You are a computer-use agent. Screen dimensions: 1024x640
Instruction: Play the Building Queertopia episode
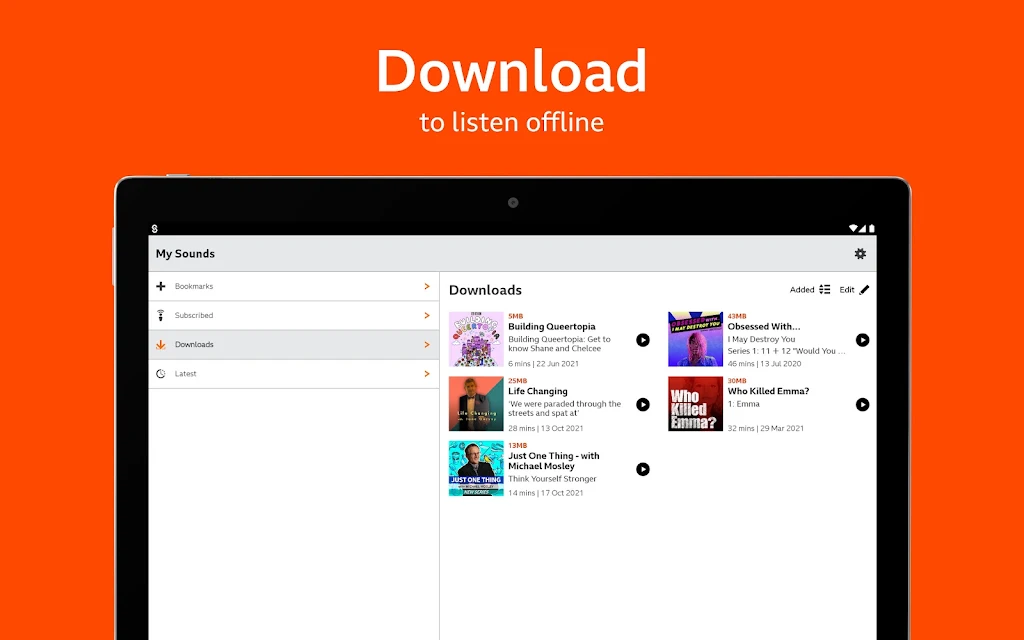pos(643,340)
